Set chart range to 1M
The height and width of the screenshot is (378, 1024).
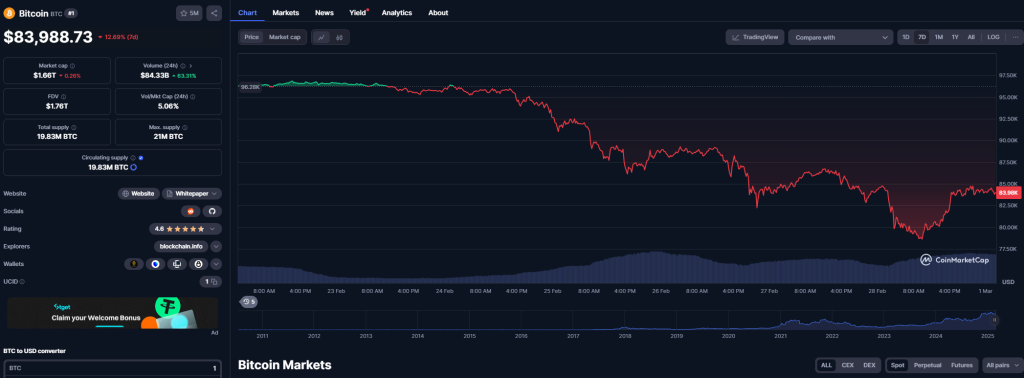point(938,37)
